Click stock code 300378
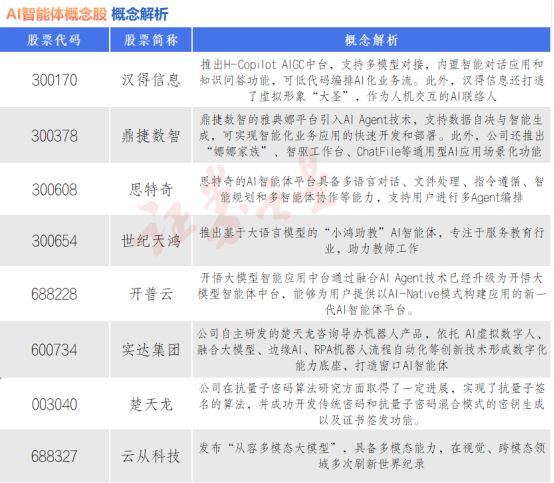 tap(54, 136)
